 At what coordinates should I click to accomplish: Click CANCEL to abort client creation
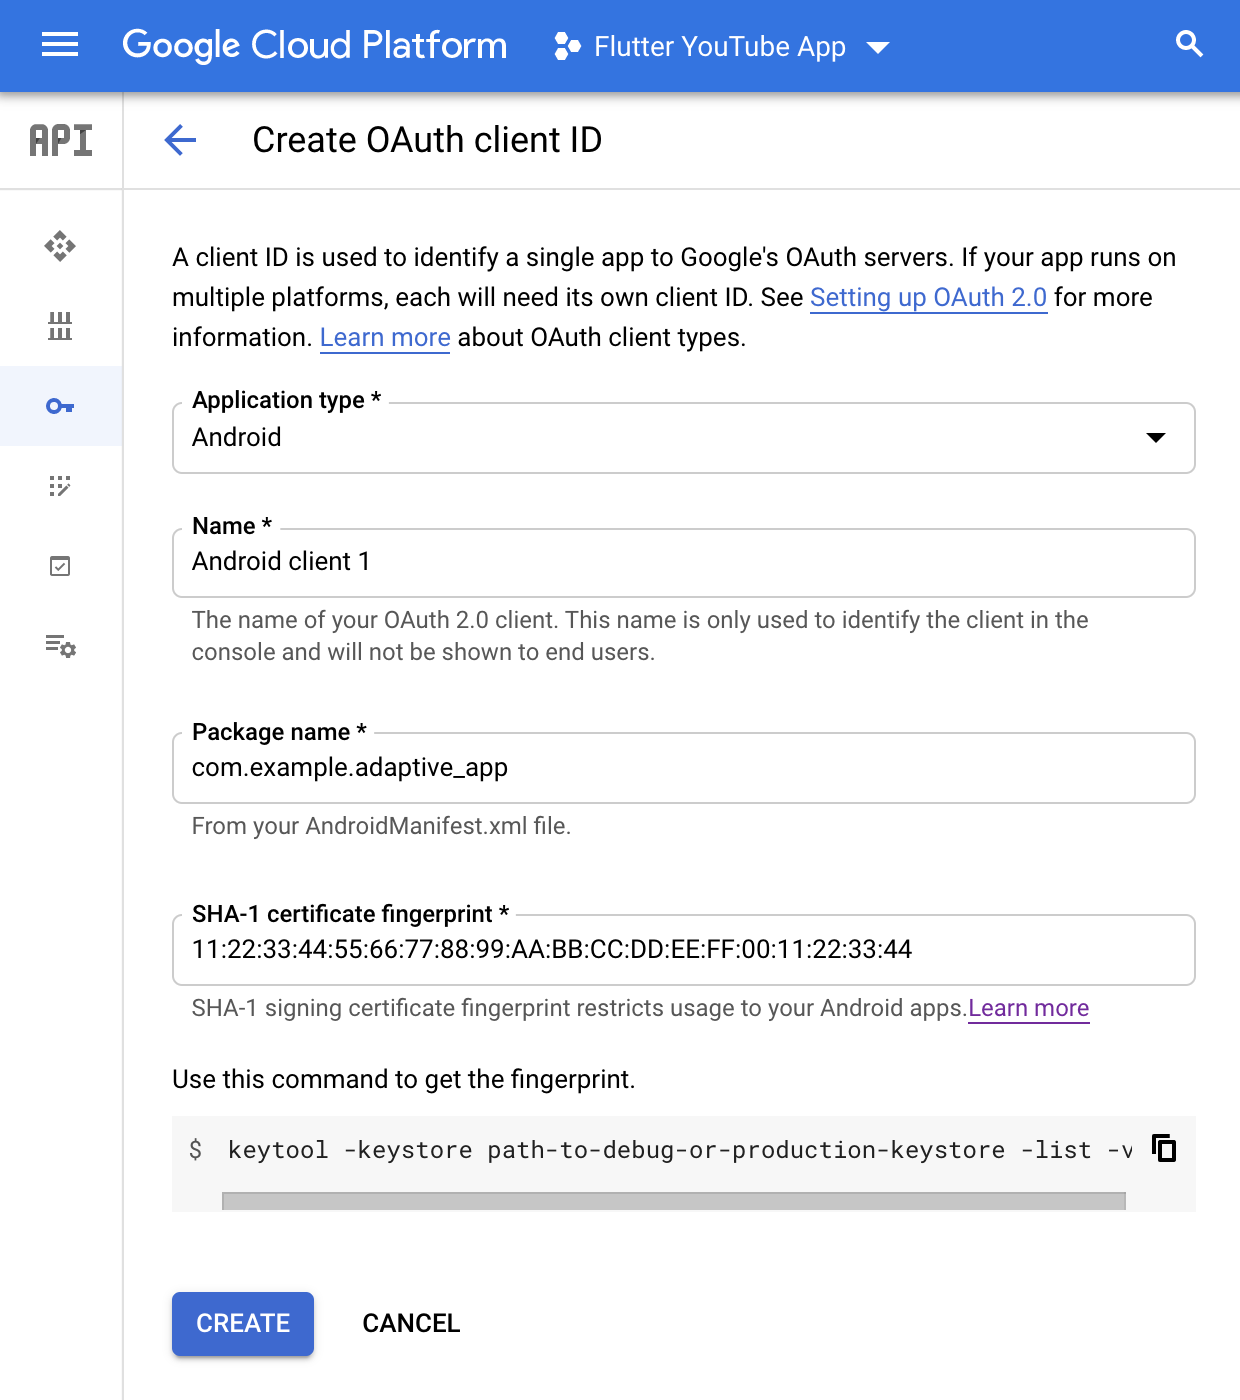tap(410, 1323)
